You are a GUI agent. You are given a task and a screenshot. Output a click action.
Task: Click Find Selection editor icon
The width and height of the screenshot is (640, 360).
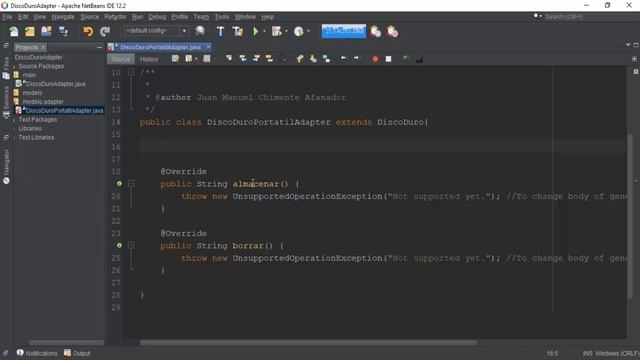coord(229,59)
